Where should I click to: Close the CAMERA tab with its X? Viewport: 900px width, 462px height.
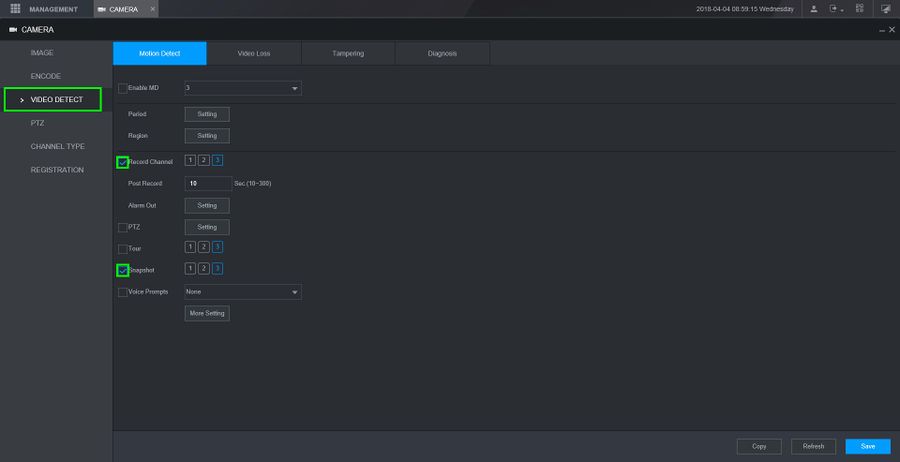[x=152, y=9]
